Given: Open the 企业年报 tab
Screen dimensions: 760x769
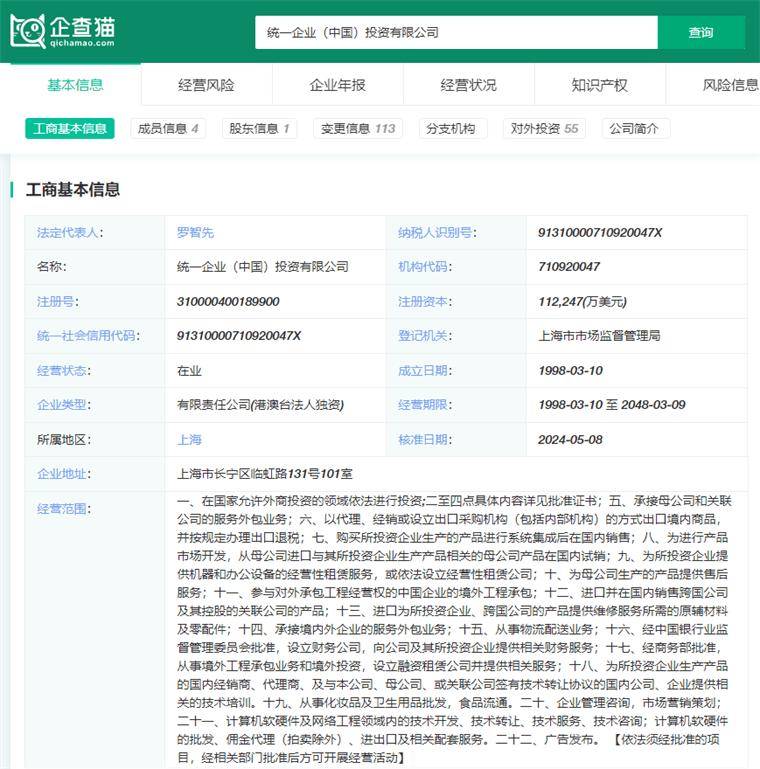Looking at the screenshot, I should [337, 85].
